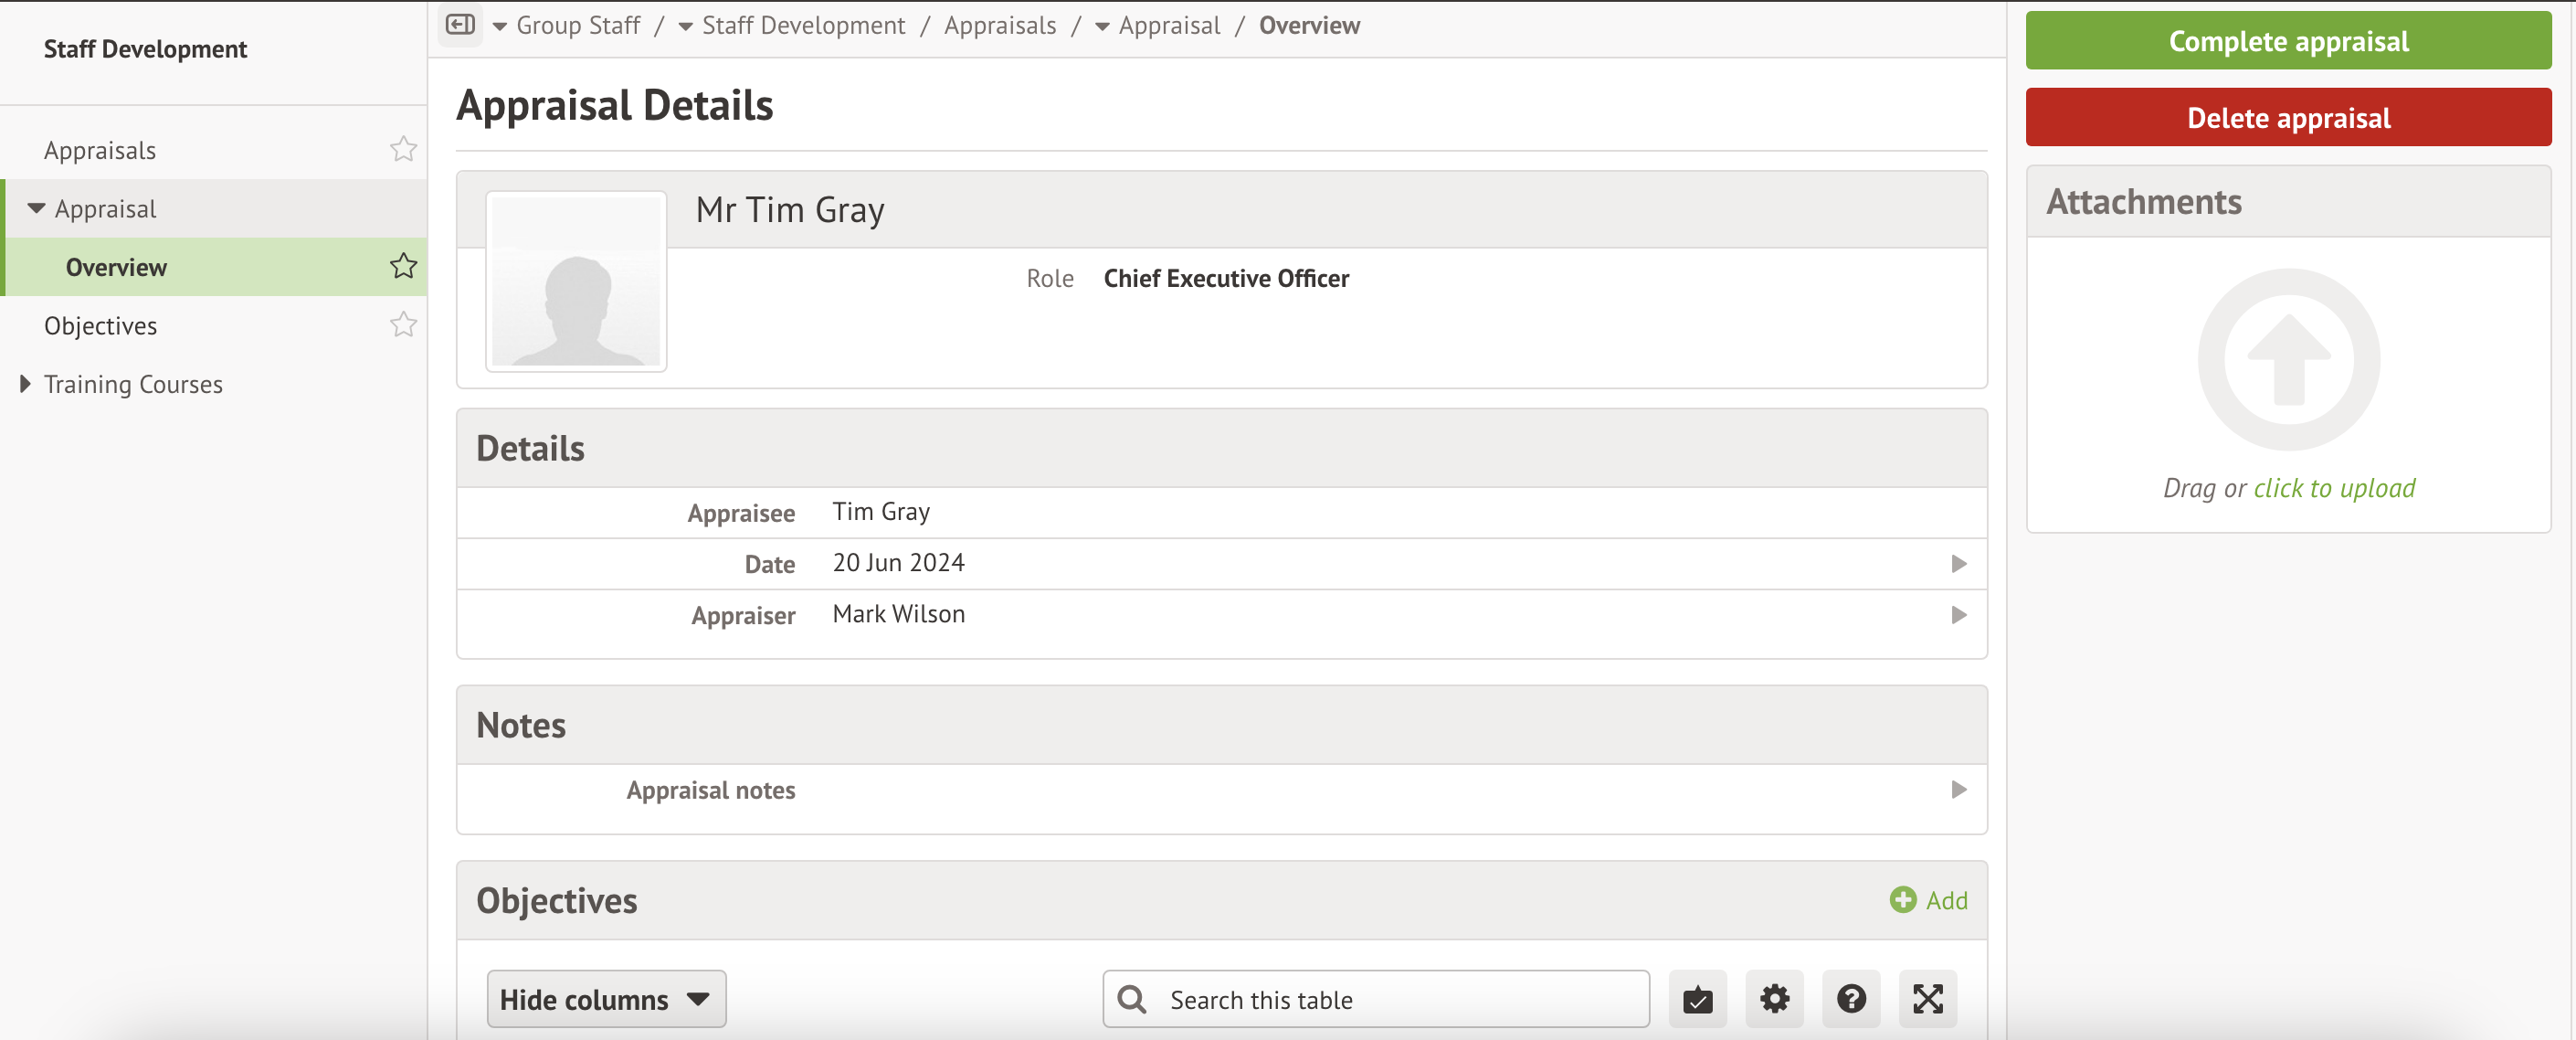
Task: Click the search magnifier icon in table
Action: coord(1132,998)
